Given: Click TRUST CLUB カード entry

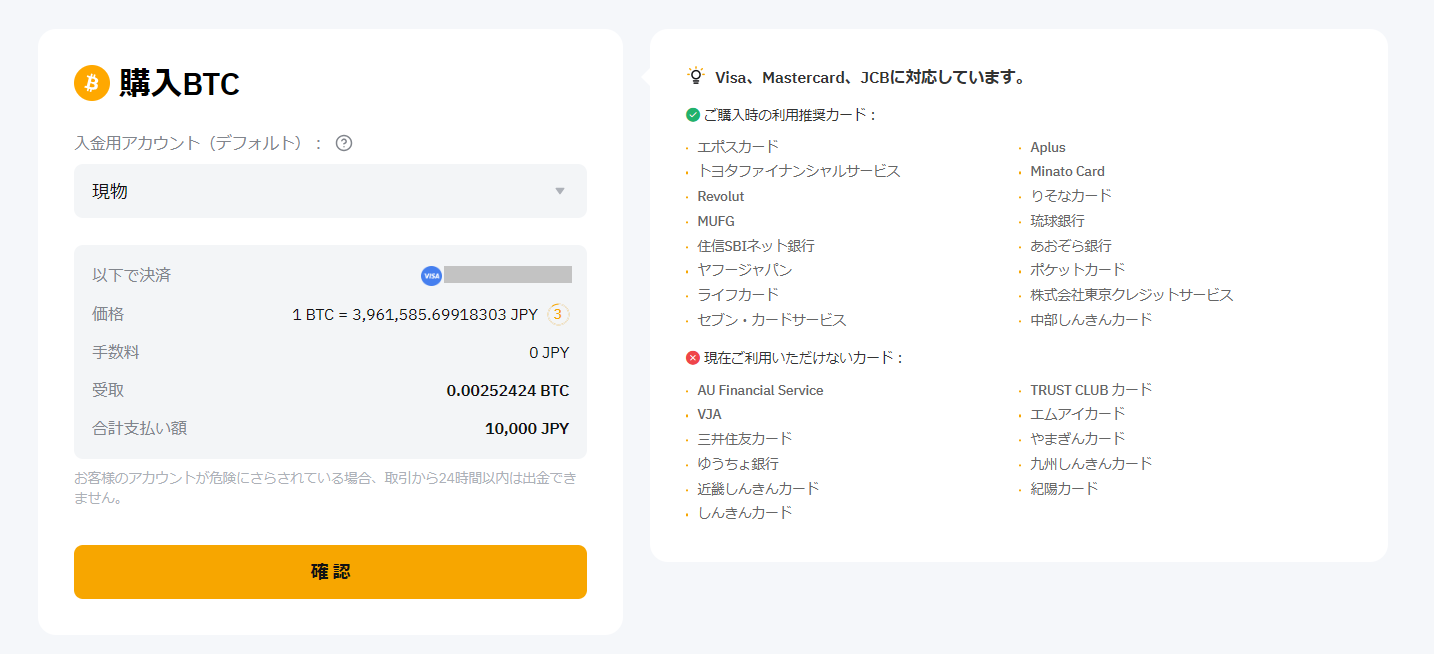Looking at the screenshot, I should click(1091, 390).
